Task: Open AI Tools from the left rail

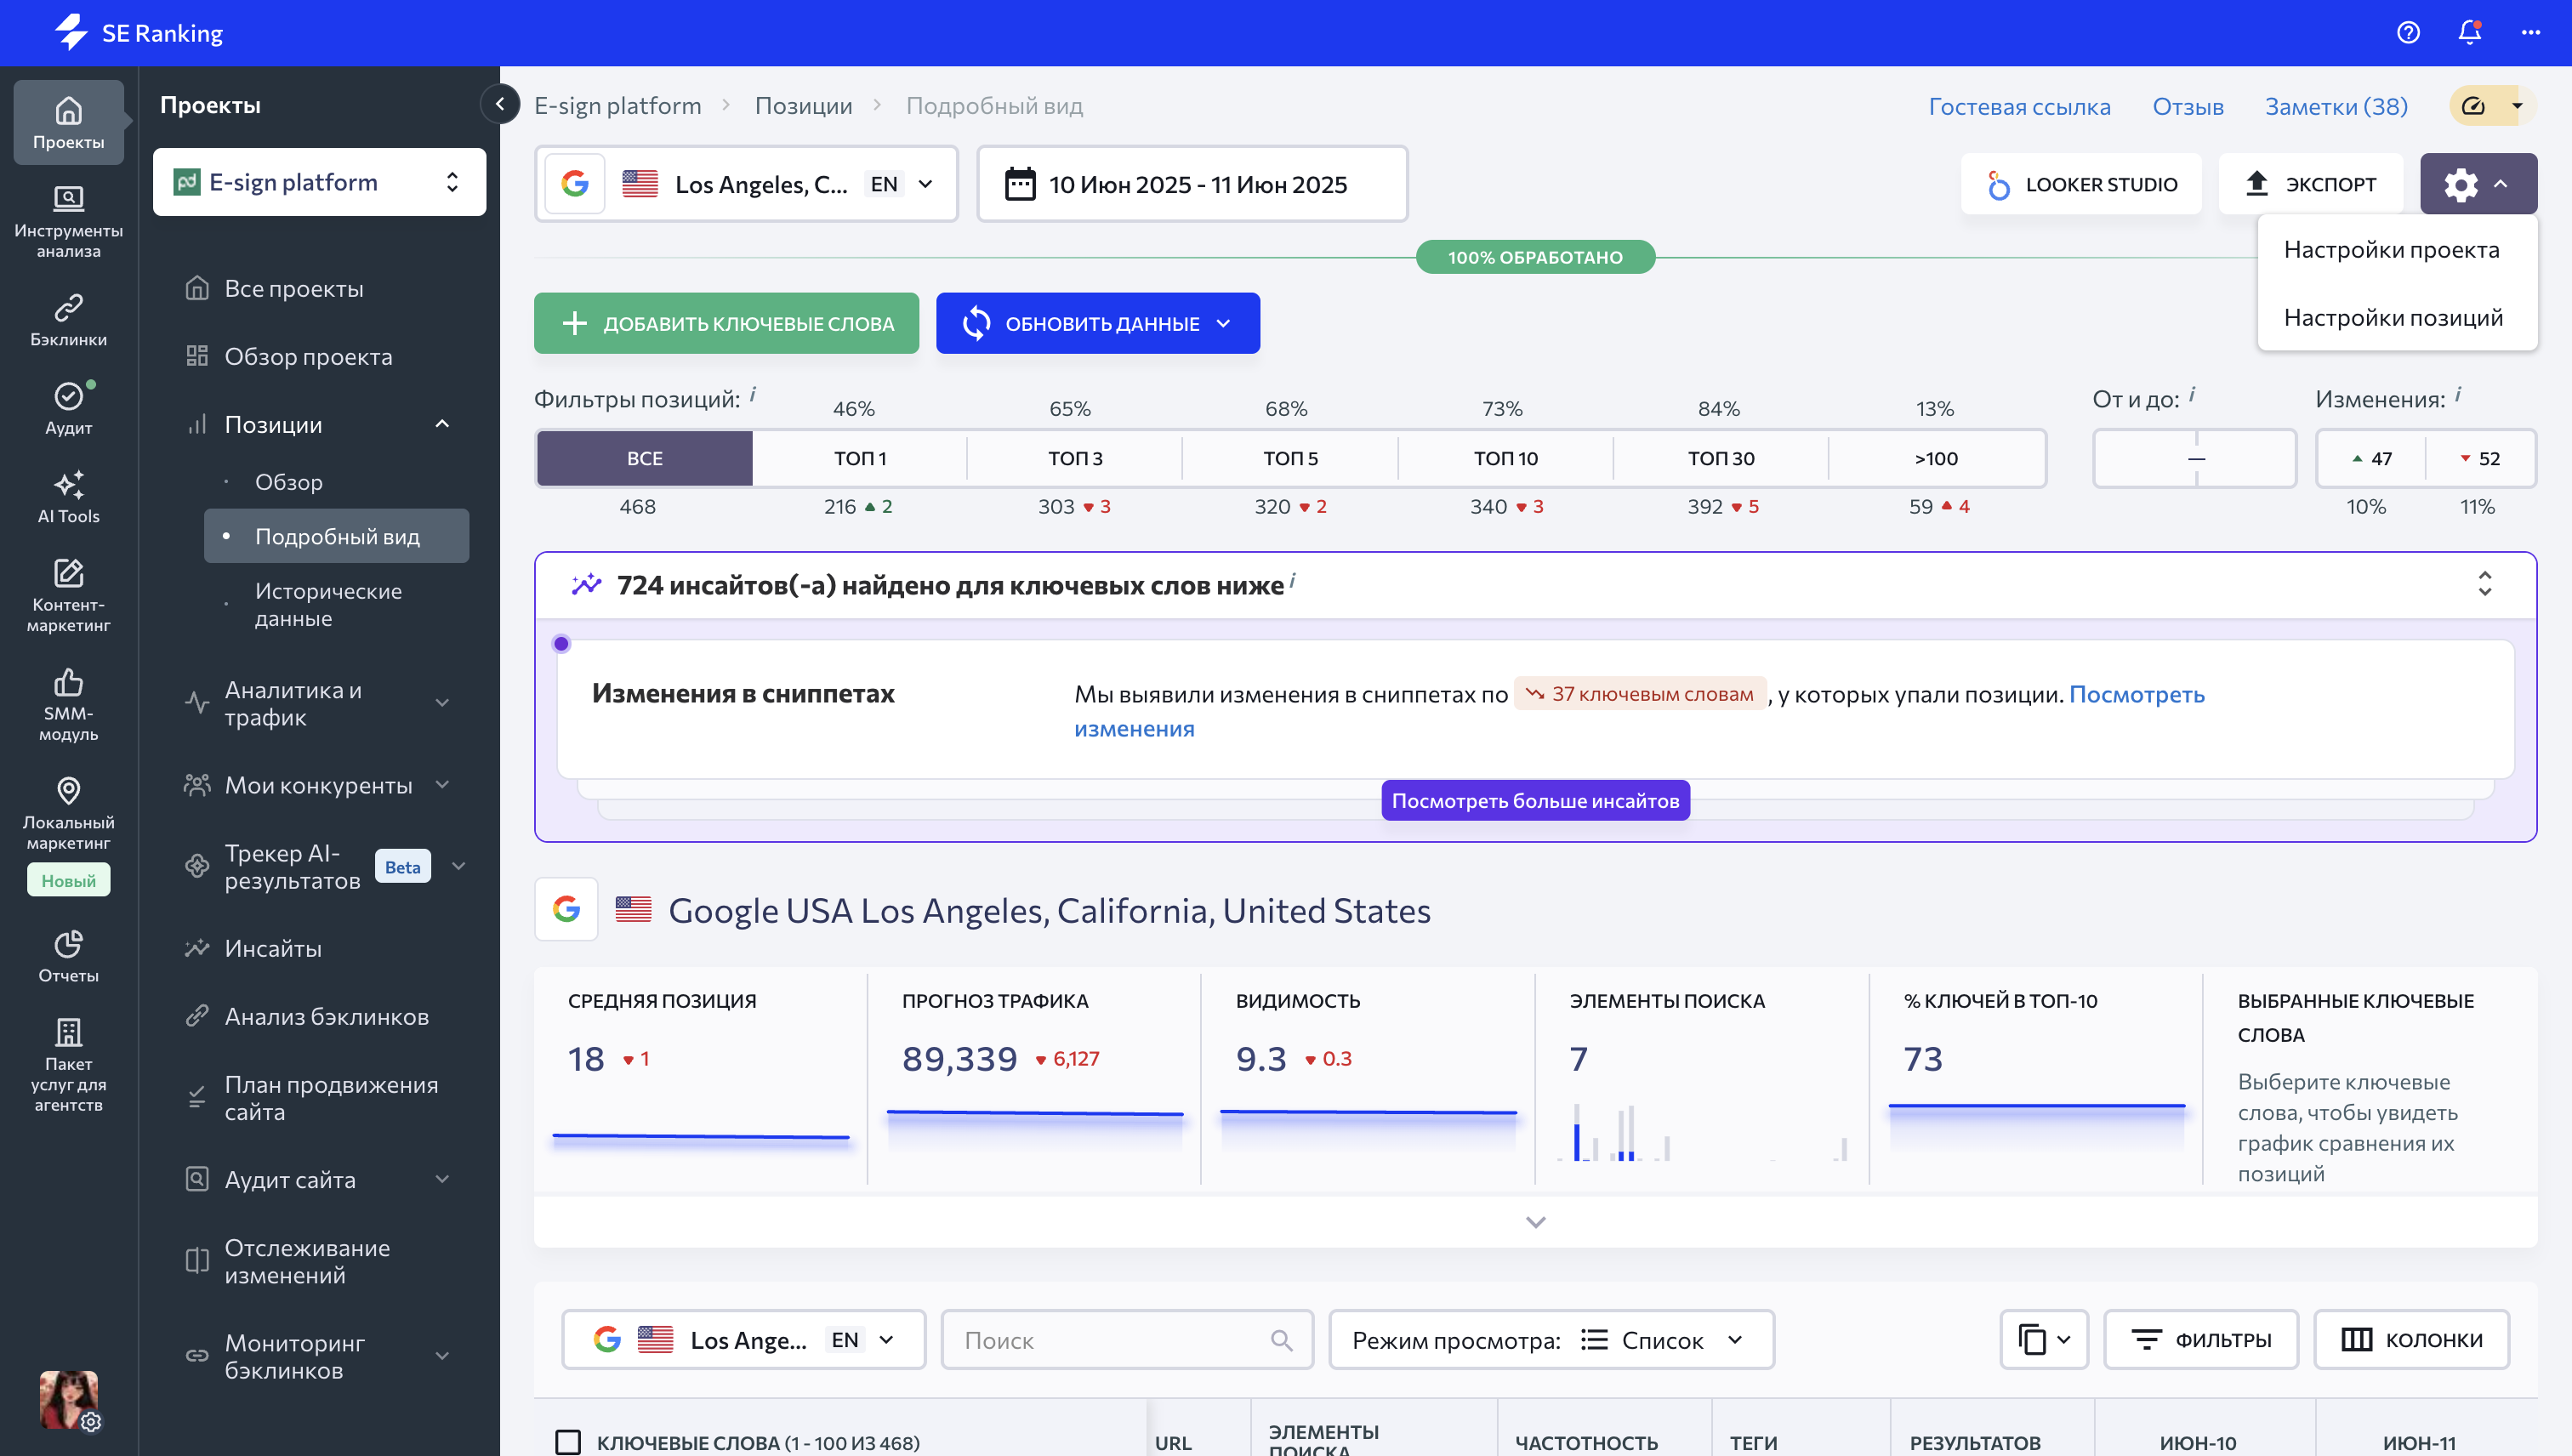Action: click(68, 496)
